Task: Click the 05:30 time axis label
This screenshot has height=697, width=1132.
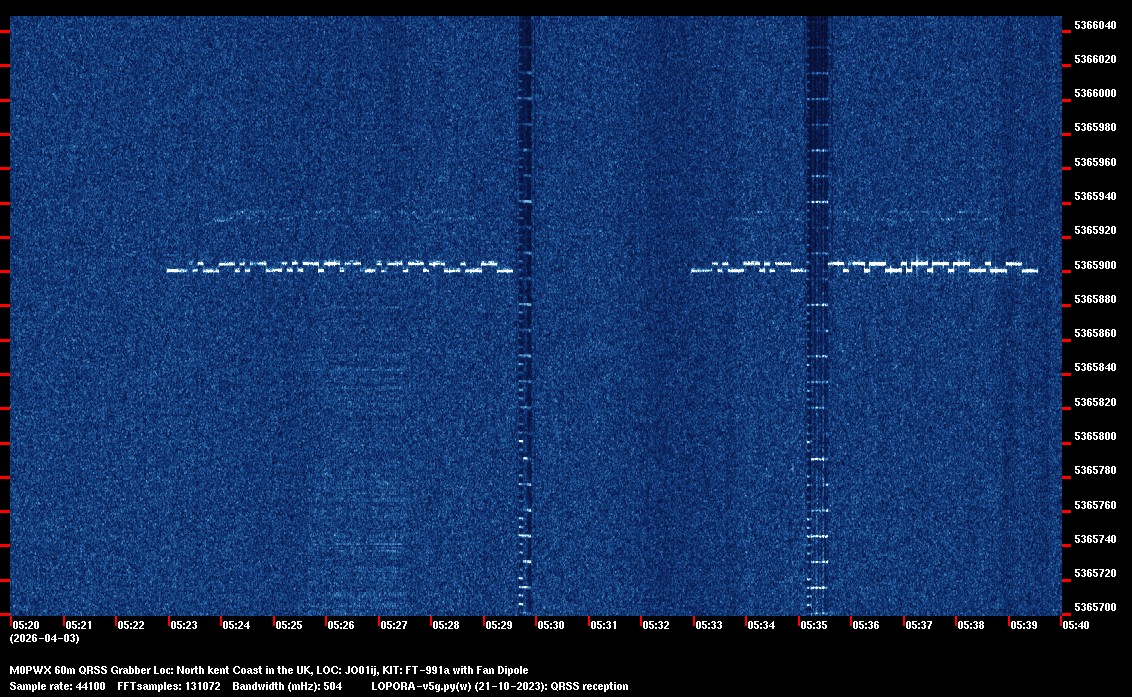Action: pyautogui.click(x=551, y=625)
